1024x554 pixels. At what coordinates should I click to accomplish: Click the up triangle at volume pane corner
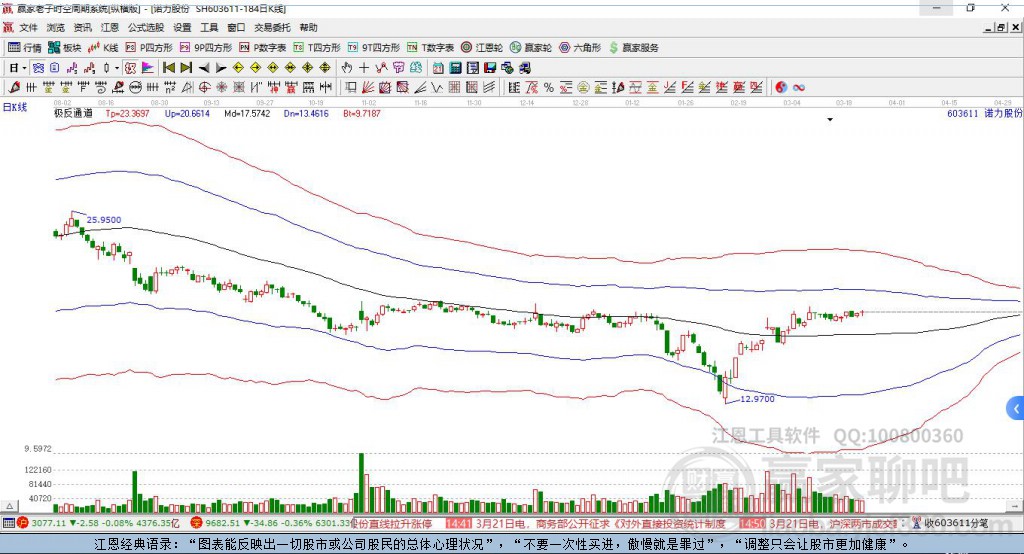pos(10,506)
